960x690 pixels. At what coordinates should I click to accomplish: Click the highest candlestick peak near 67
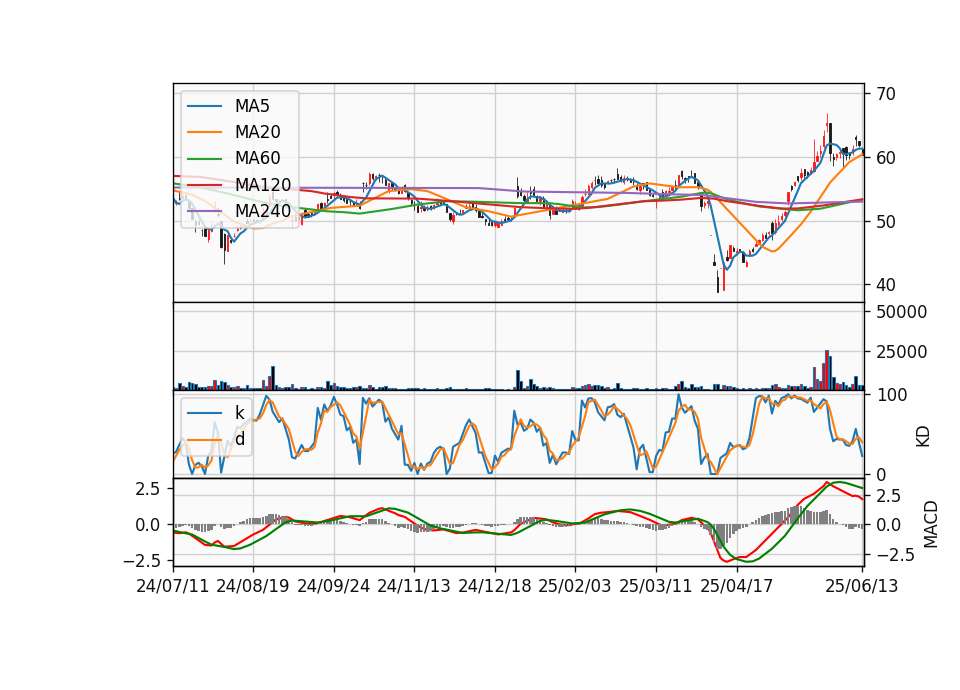(x=827, y=127)
